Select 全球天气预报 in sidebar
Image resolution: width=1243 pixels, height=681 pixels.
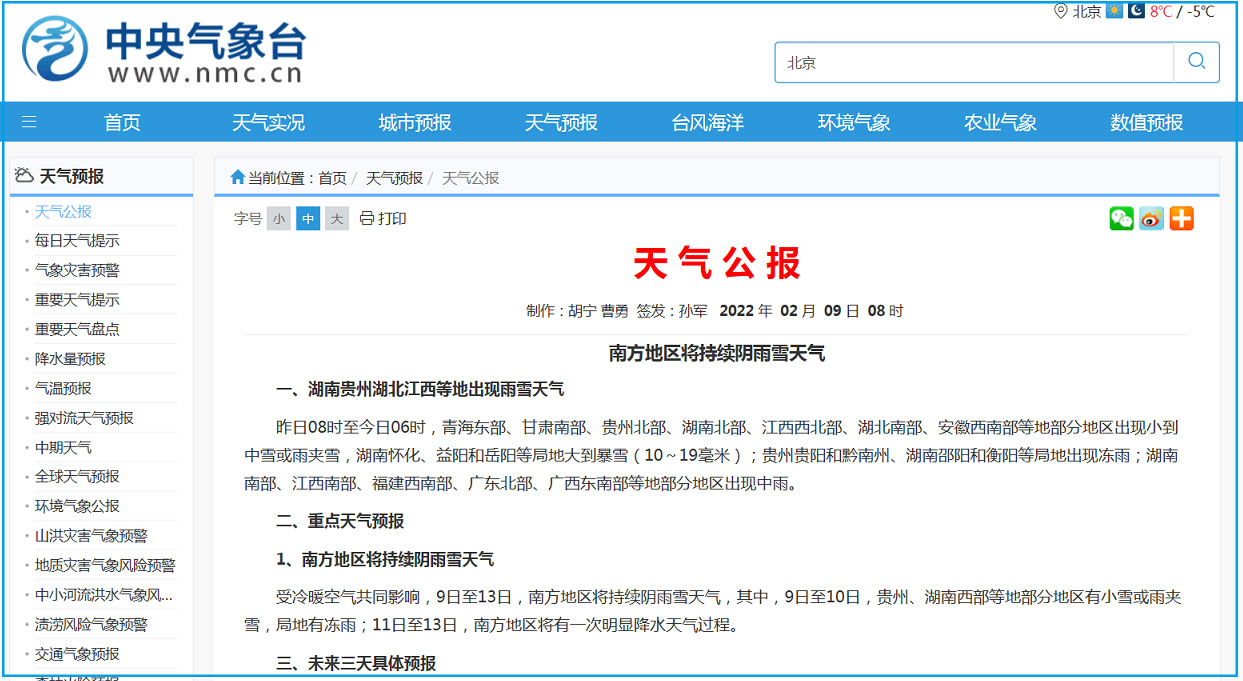point(77,477)
